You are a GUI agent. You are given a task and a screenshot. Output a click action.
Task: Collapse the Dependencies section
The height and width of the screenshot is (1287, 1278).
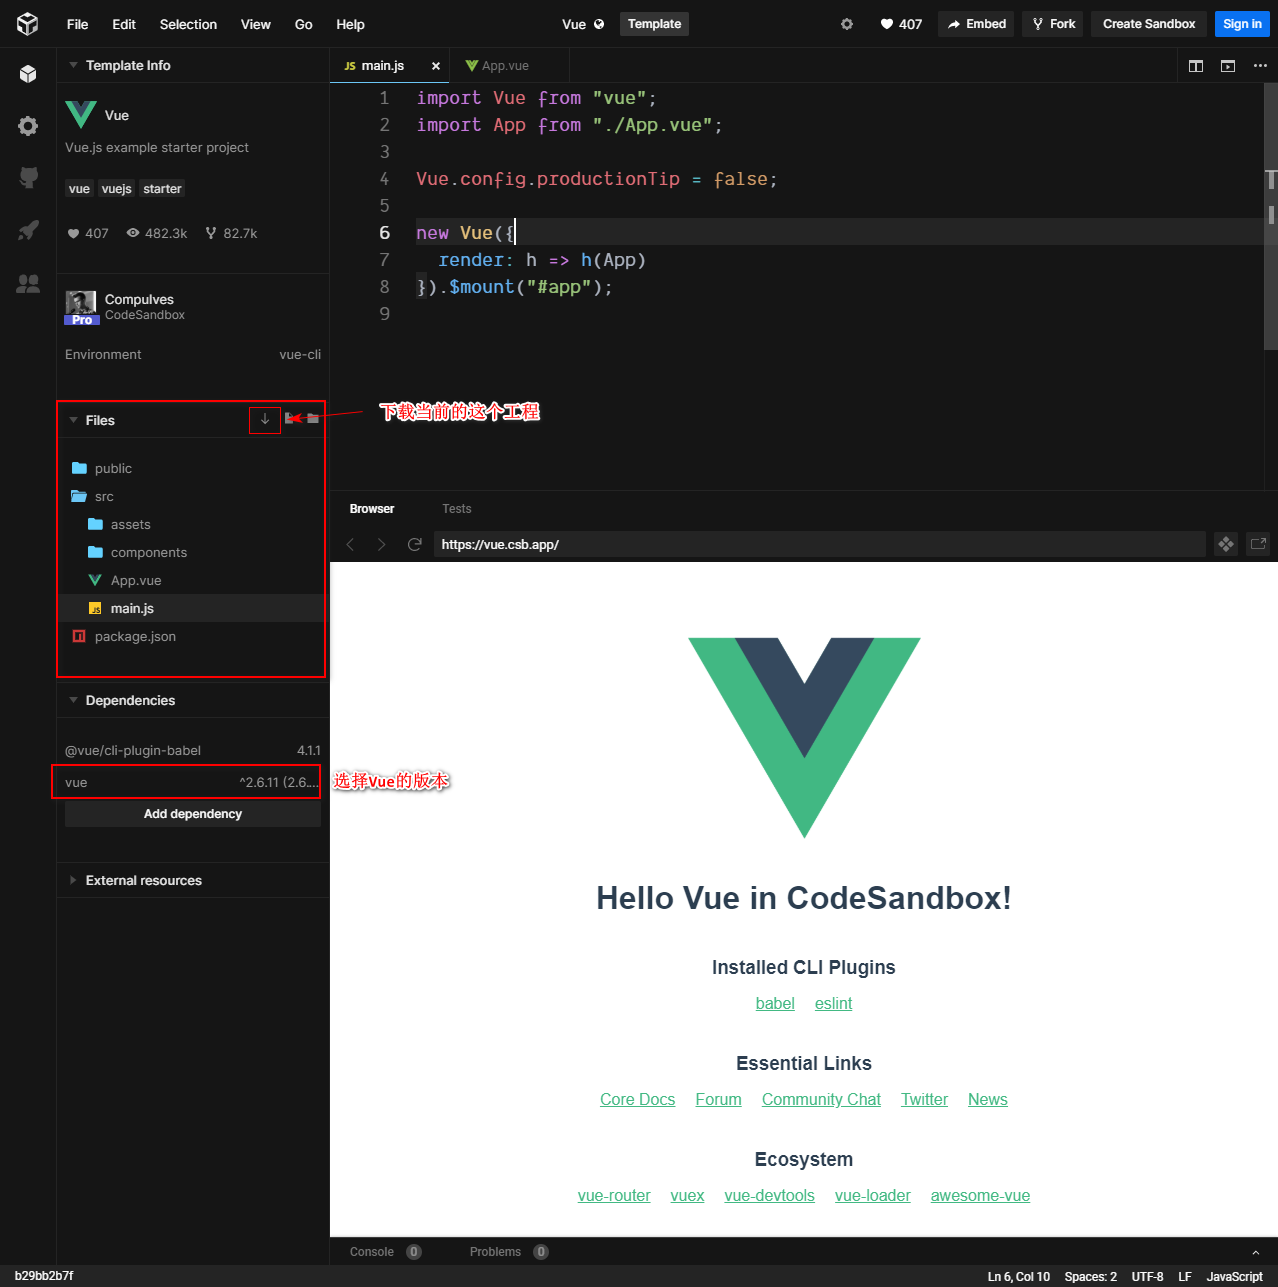[73, 700]
